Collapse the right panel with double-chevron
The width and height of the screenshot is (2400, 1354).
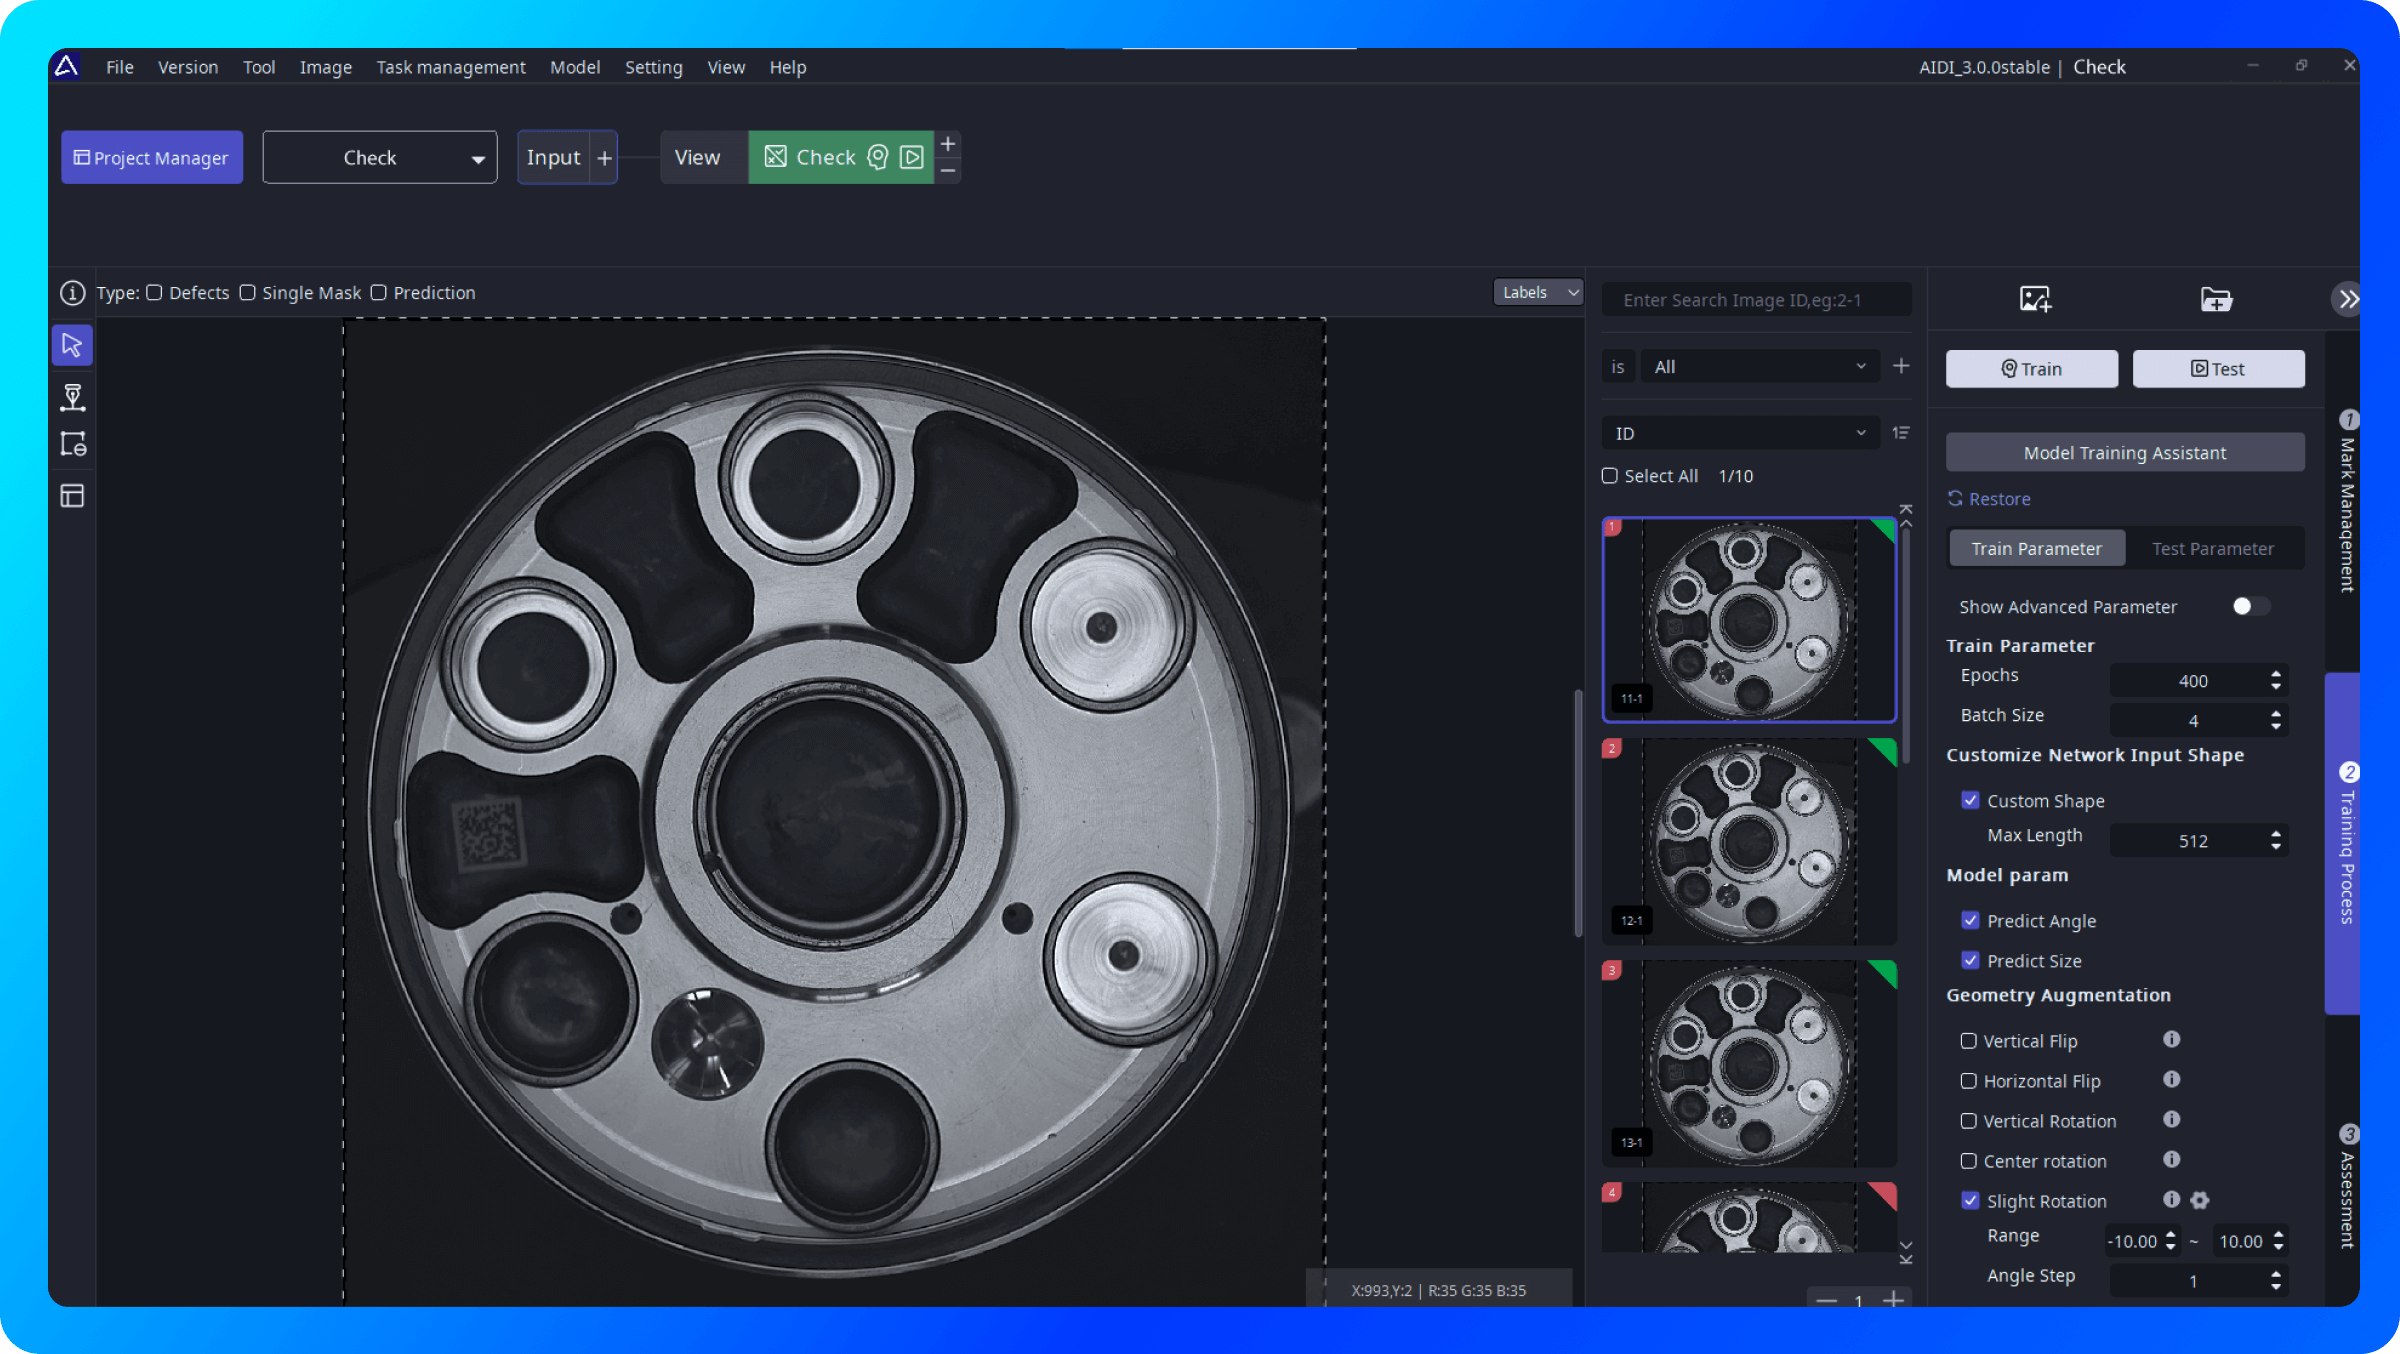click(x=2347, y=299)
